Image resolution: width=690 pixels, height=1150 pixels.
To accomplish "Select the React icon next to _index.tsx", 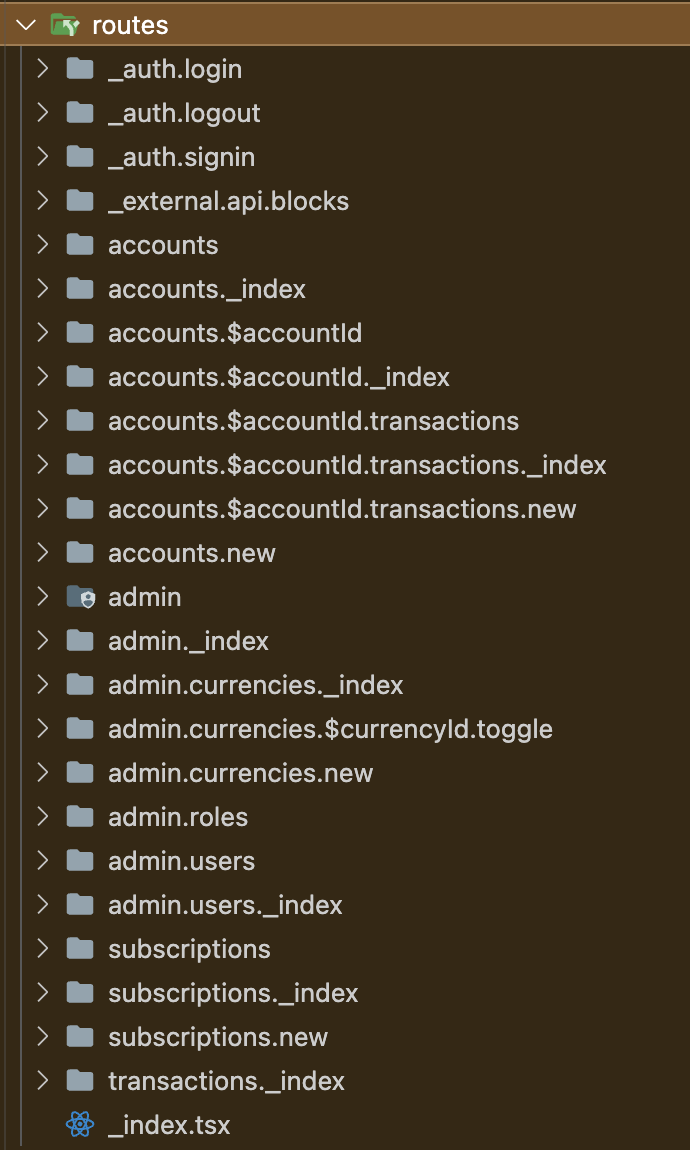I will (80, 1124).
